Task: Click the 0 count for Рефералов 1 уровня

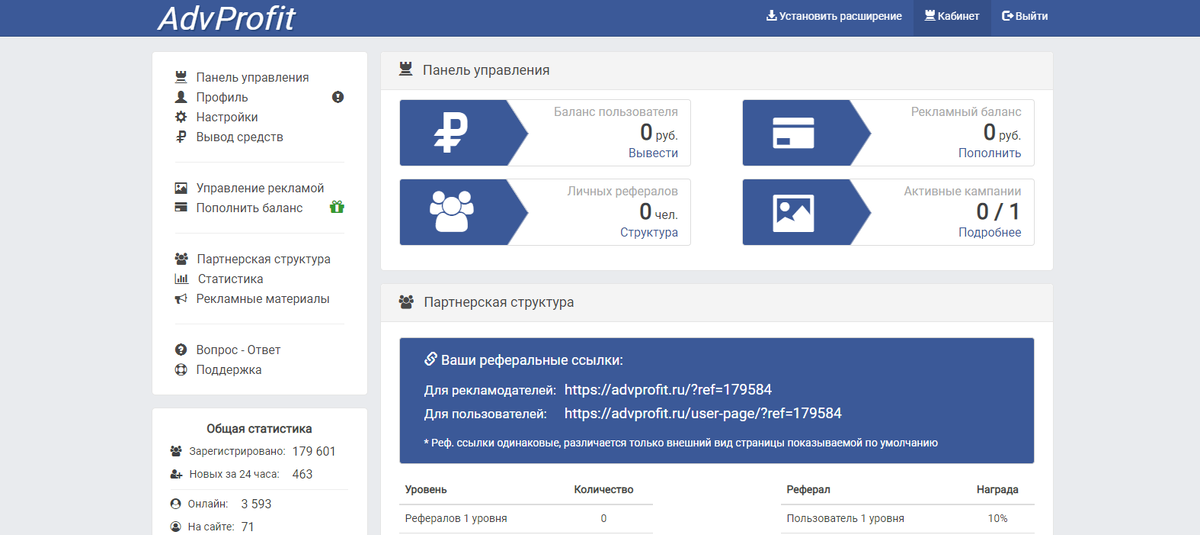Action: pyautogui.click(x=604, y=518)
